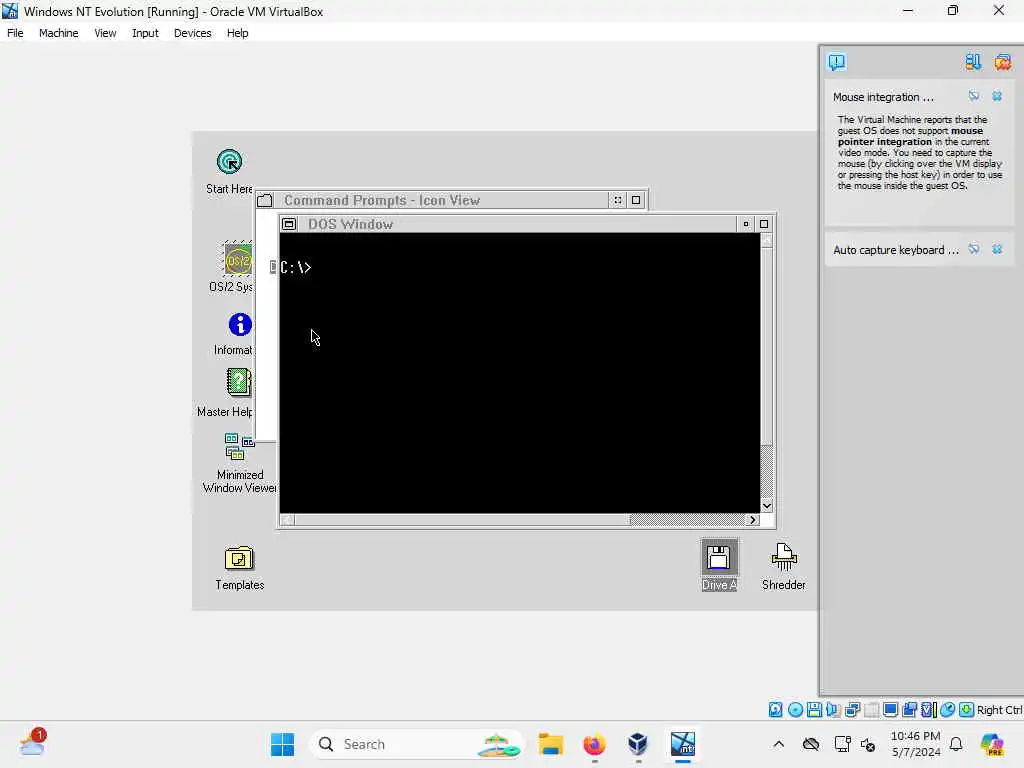Open File Explorer from the taskbar

click(x=551, y=744)
